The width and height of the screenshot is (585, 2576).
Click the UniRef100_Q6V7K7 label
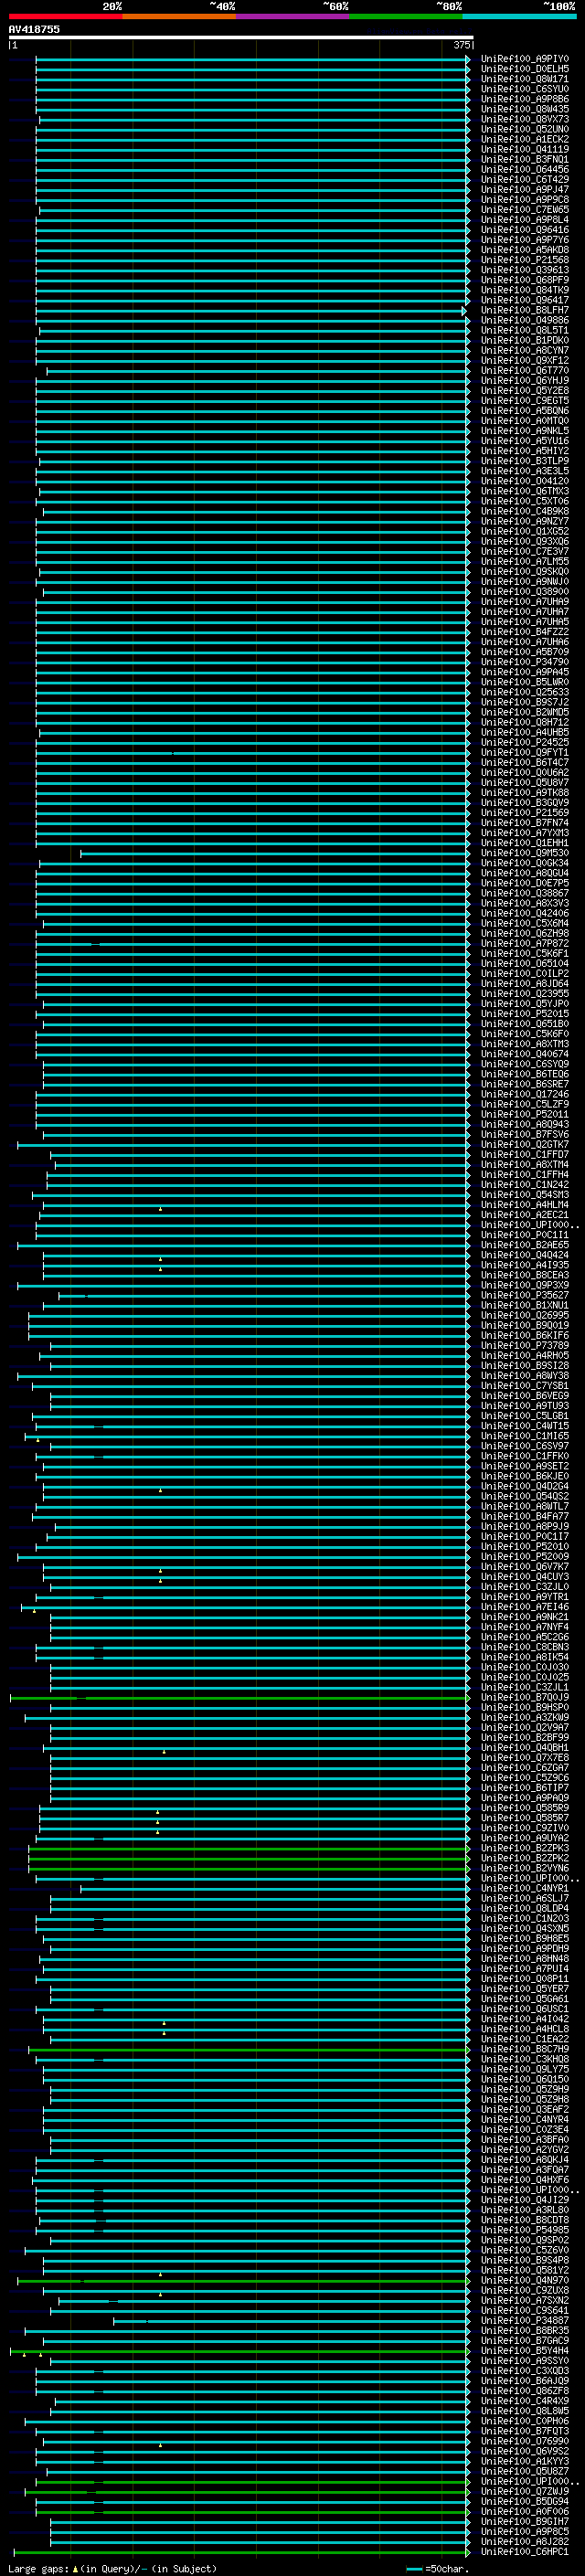(x=524, y=1566)
